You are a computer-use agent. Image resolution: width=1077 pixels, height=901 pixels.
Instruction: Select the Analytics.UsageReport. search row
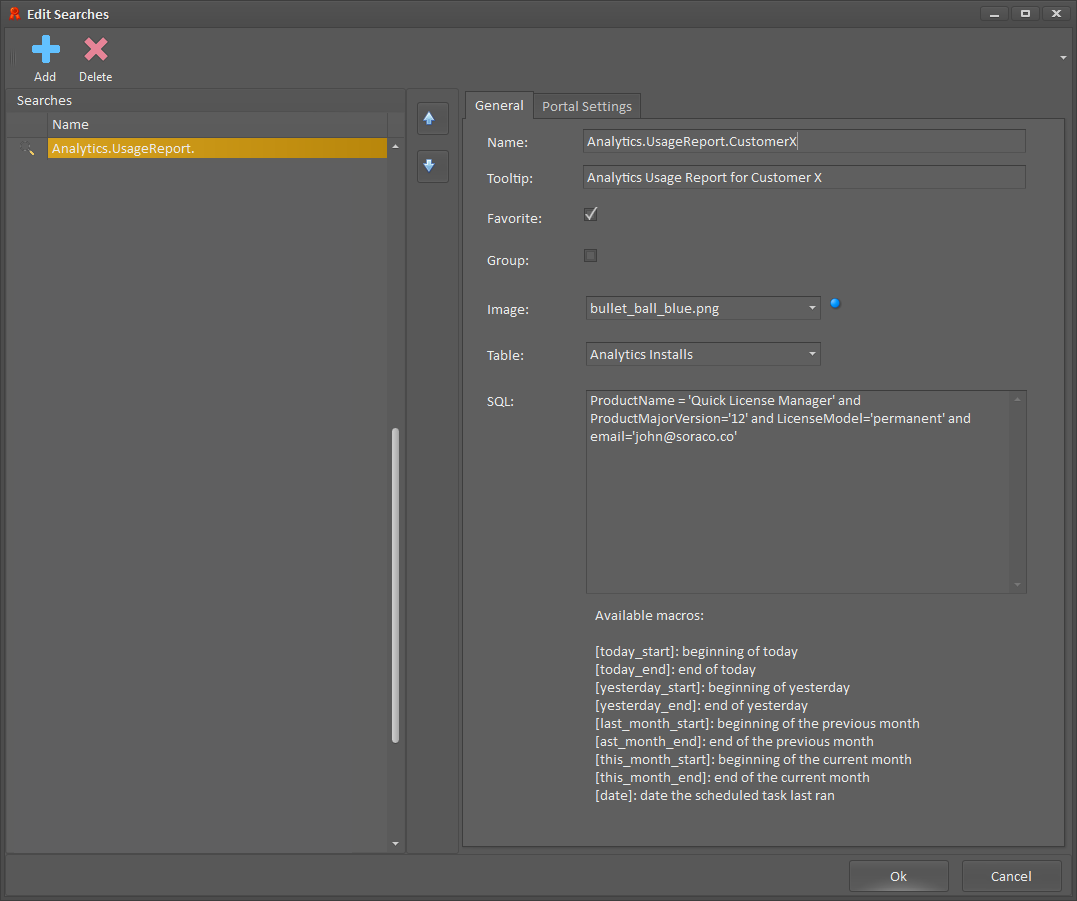point(217,148)
